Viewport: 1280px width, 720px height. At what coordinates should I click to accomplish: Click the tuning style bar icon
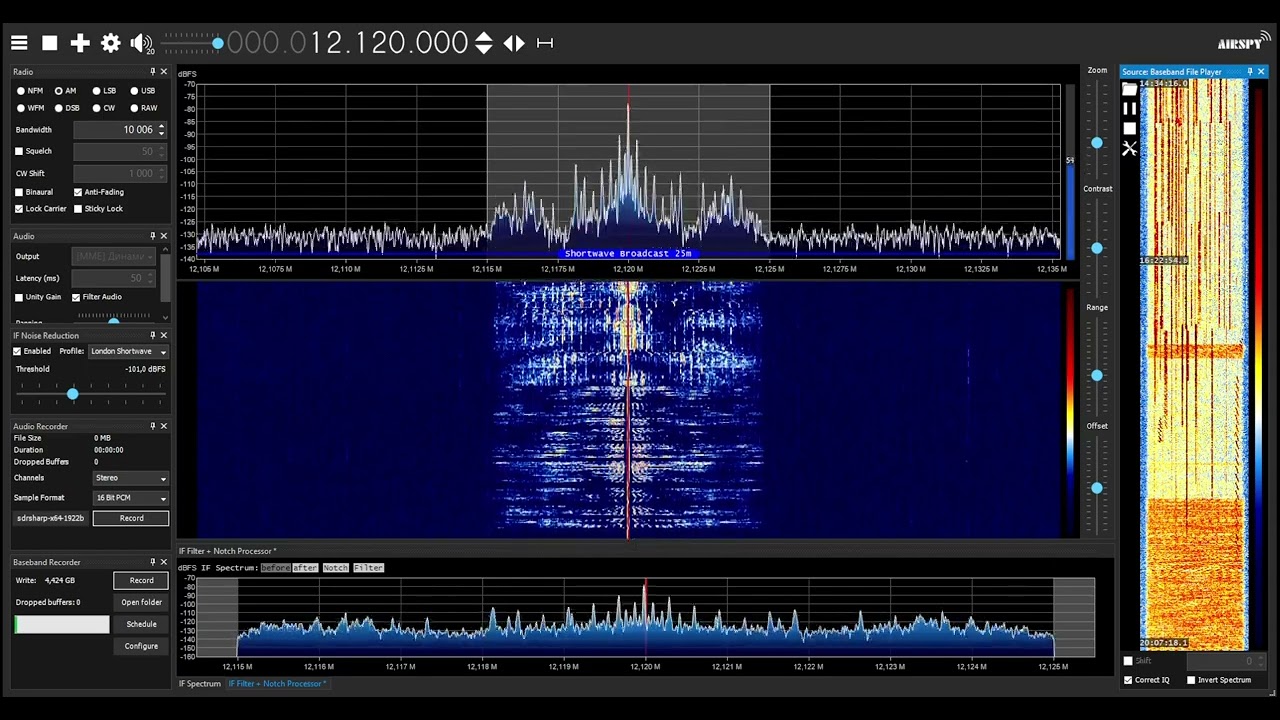pyautogui.click(x=545, y=43)
